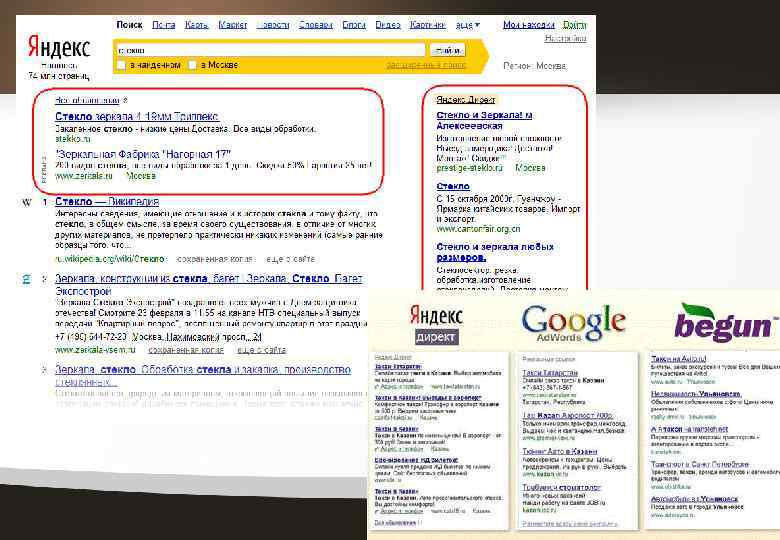
Task: Click 'ещё с сайта' under the Wikipedia result
Action: click(x=290, y=259)
